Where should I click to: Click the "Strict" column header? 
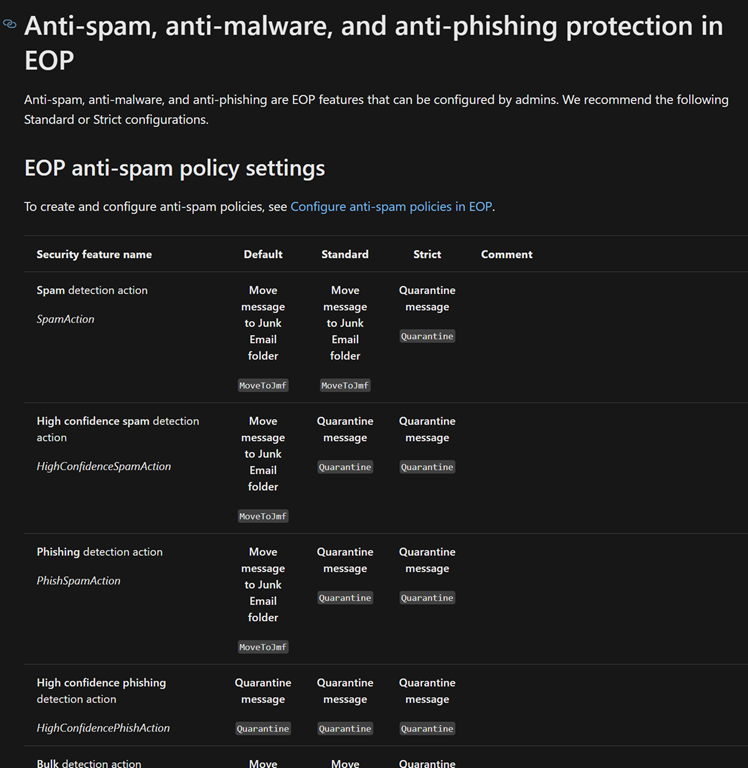coord(427,254)
